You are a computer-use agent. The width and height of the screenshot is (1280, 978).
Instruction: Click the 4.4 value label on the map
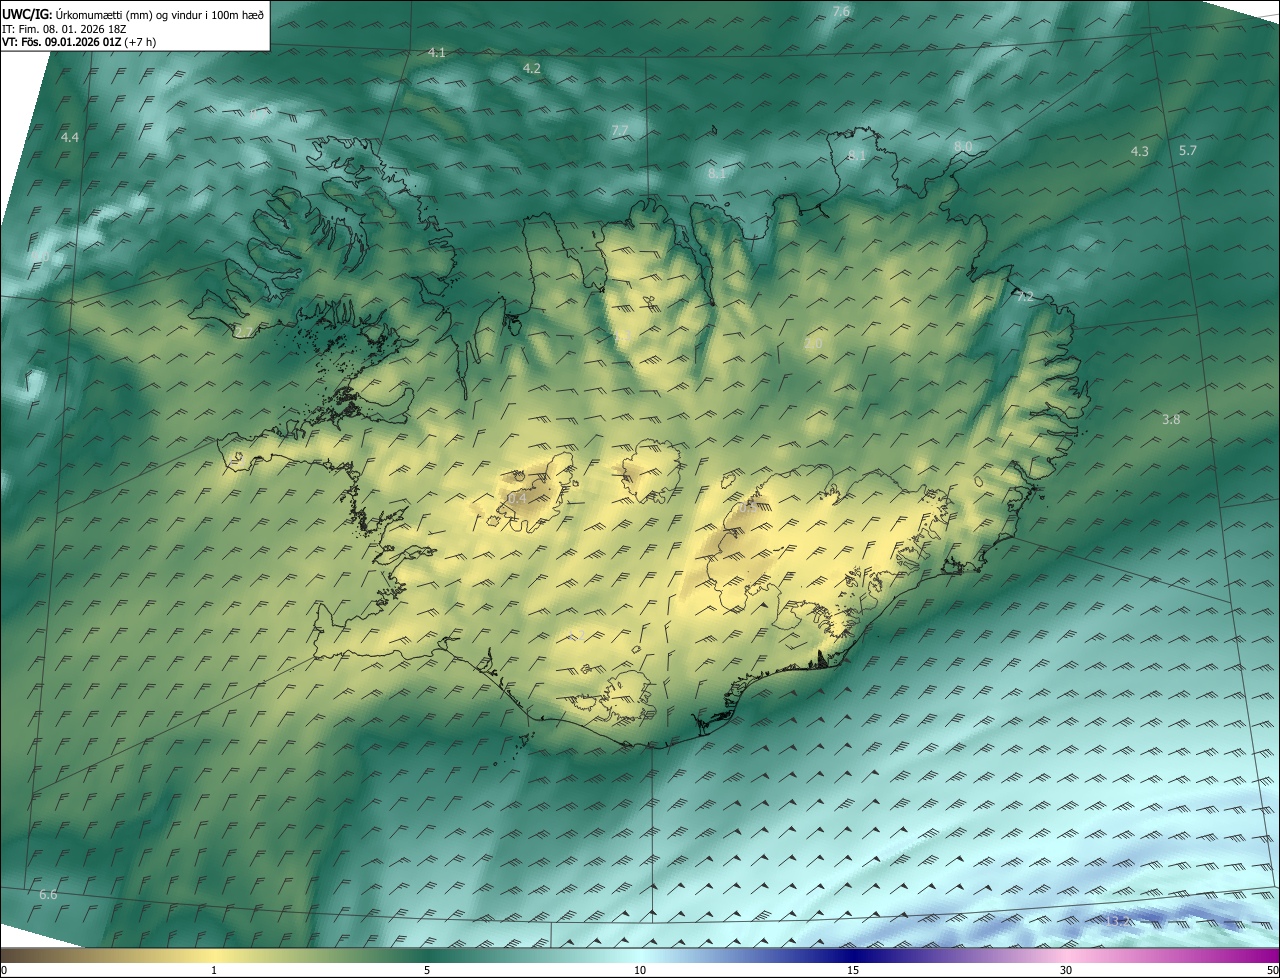(69, 137)
